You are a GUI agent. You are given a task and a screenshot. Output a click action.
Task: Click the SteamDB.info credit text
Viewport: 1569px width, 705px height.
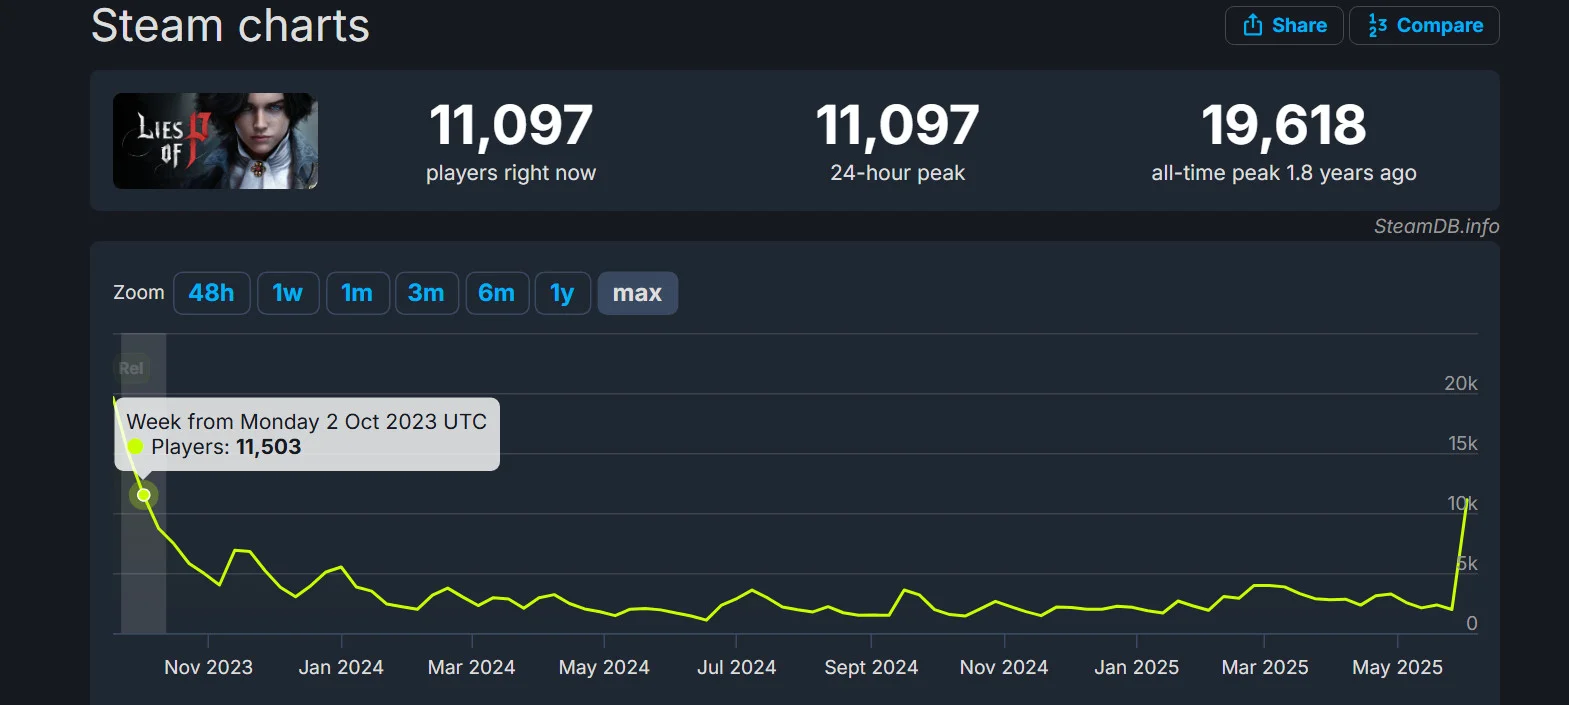click(1436, 226)
